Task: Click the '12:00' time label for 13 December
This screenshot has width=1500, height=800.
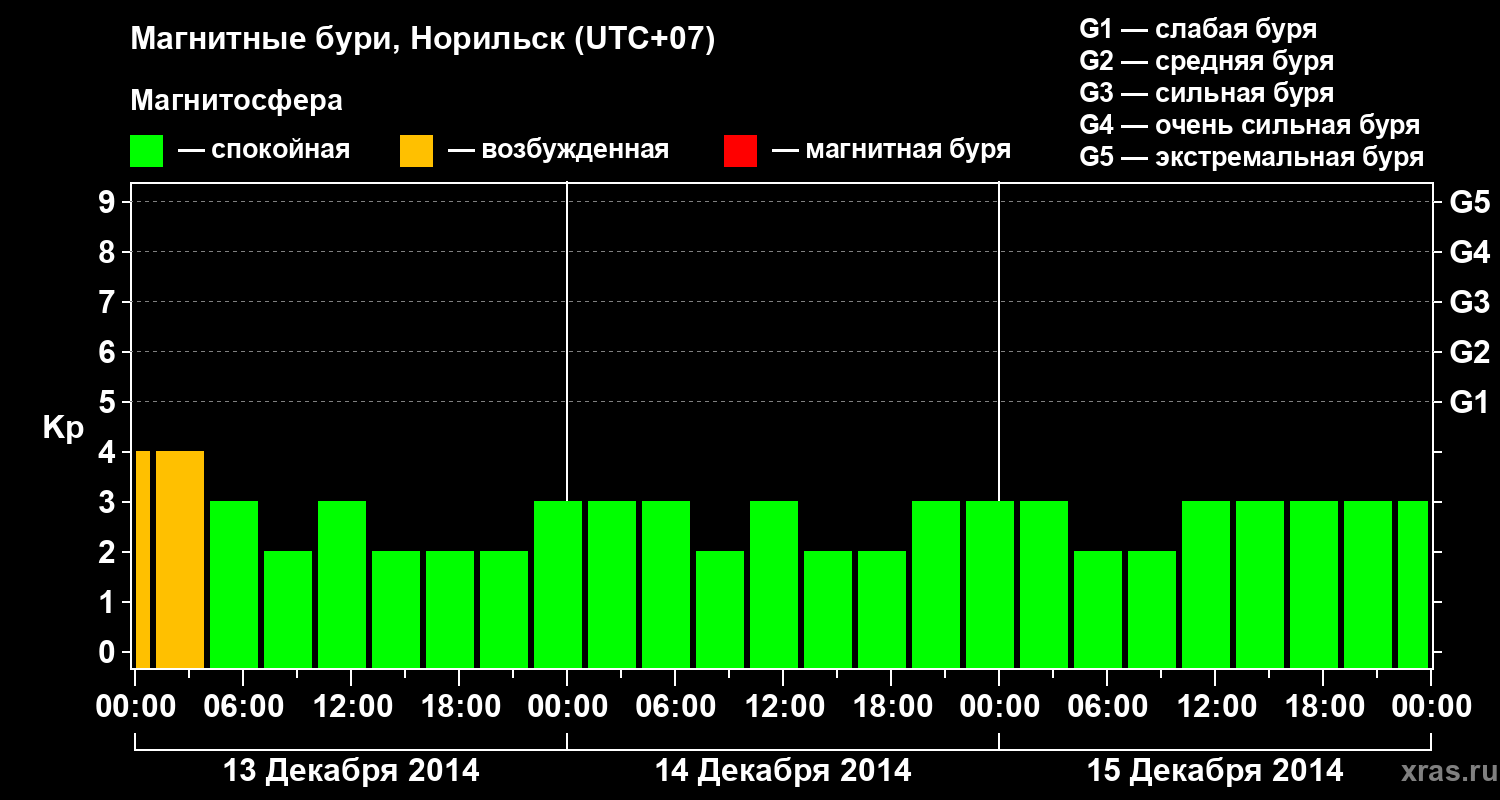Action: point(351,706)
